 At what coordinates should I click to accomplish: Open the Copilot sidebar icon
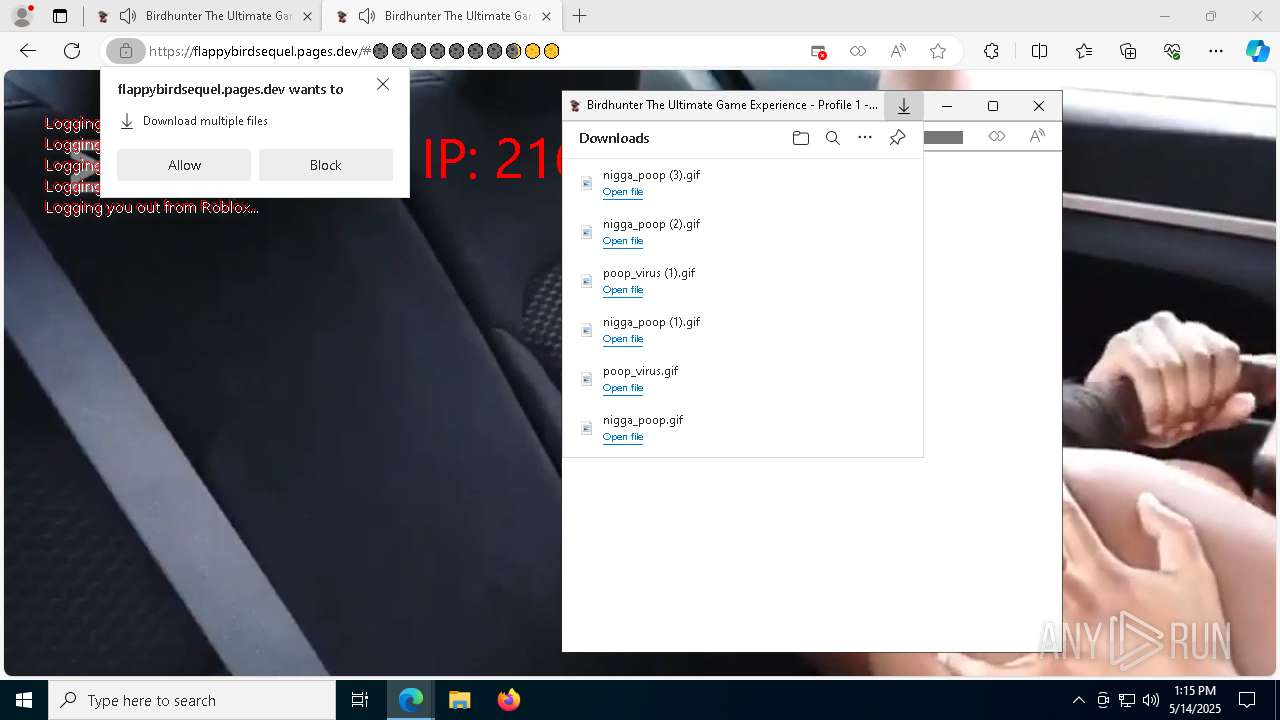click(1257, 51)
